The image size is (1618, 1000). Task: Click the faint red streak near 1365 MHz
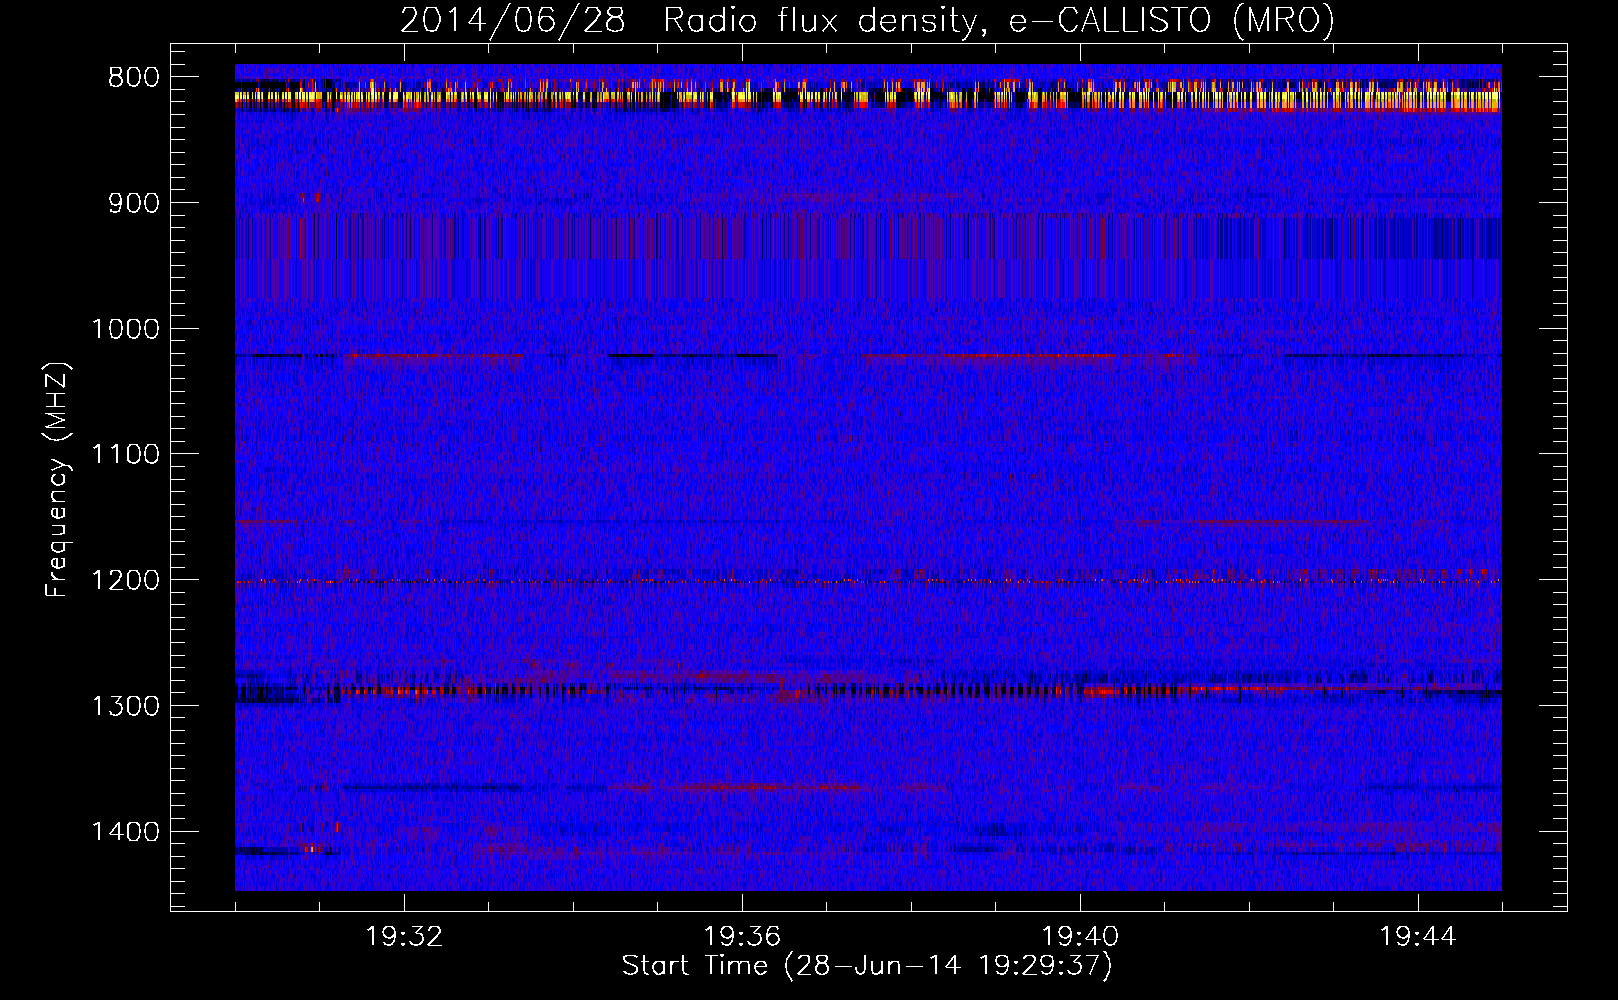740,788
